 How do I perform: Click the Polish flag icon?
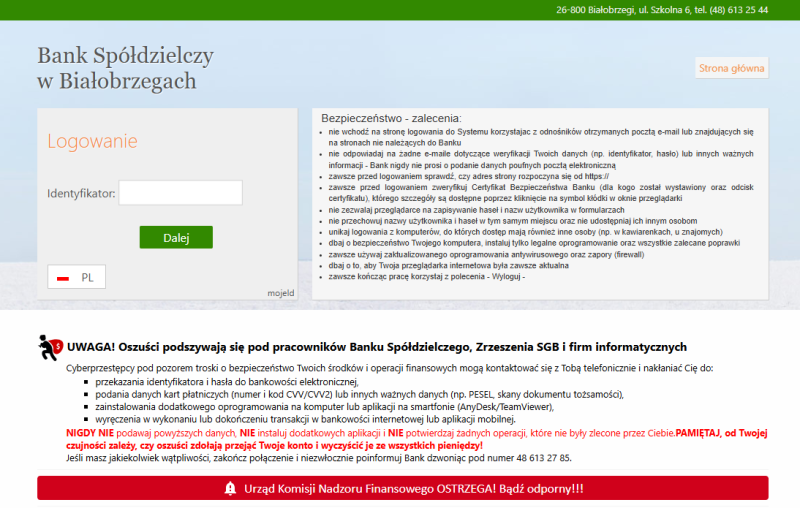click(x=63, y=278)
